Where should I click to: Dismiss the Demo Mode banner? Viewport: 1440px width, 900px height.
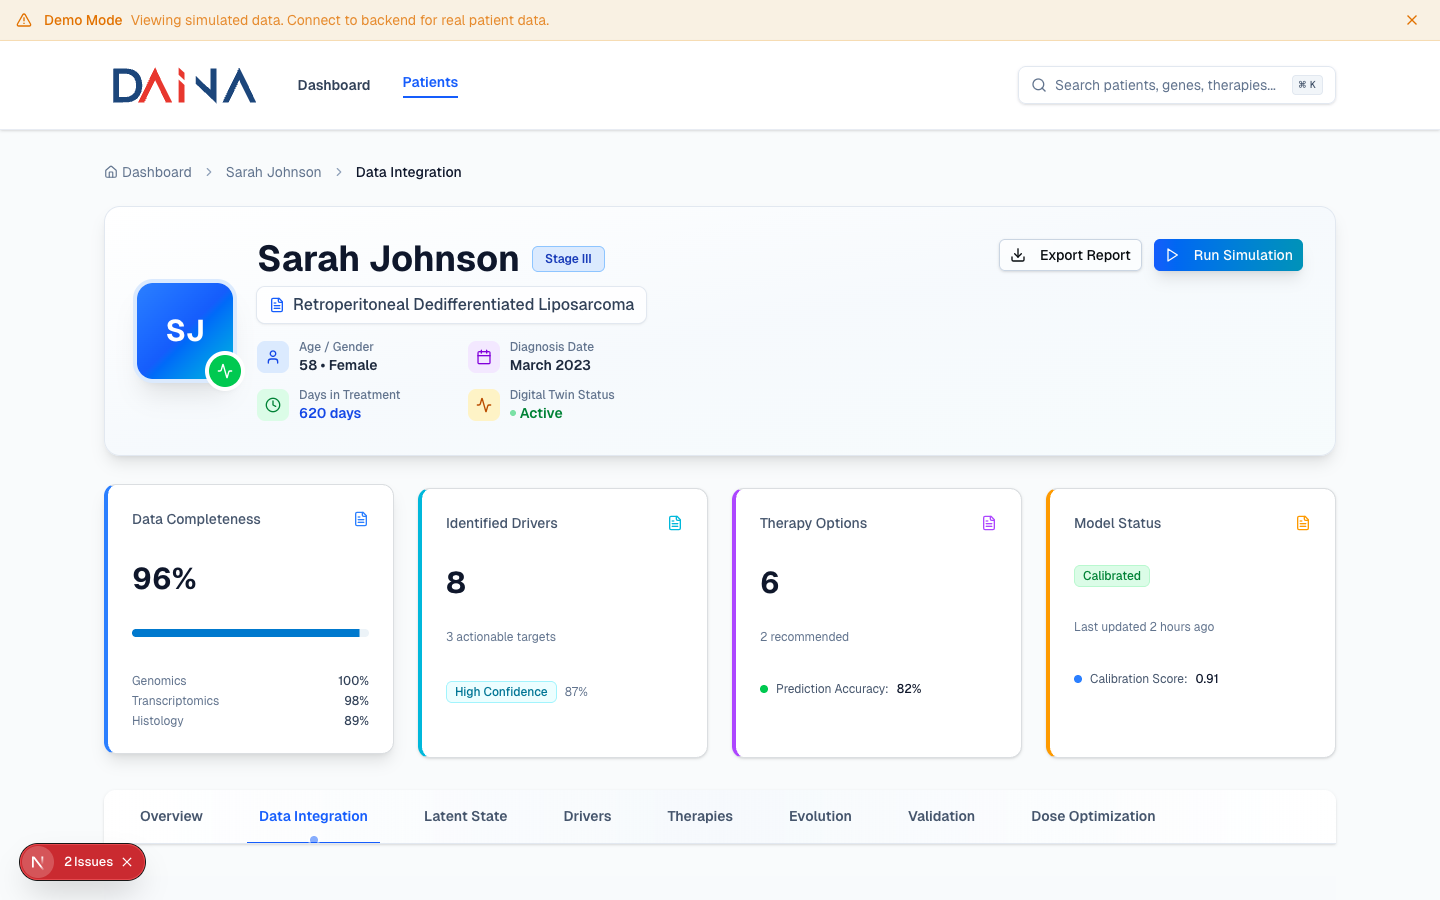click(1411, 19)
